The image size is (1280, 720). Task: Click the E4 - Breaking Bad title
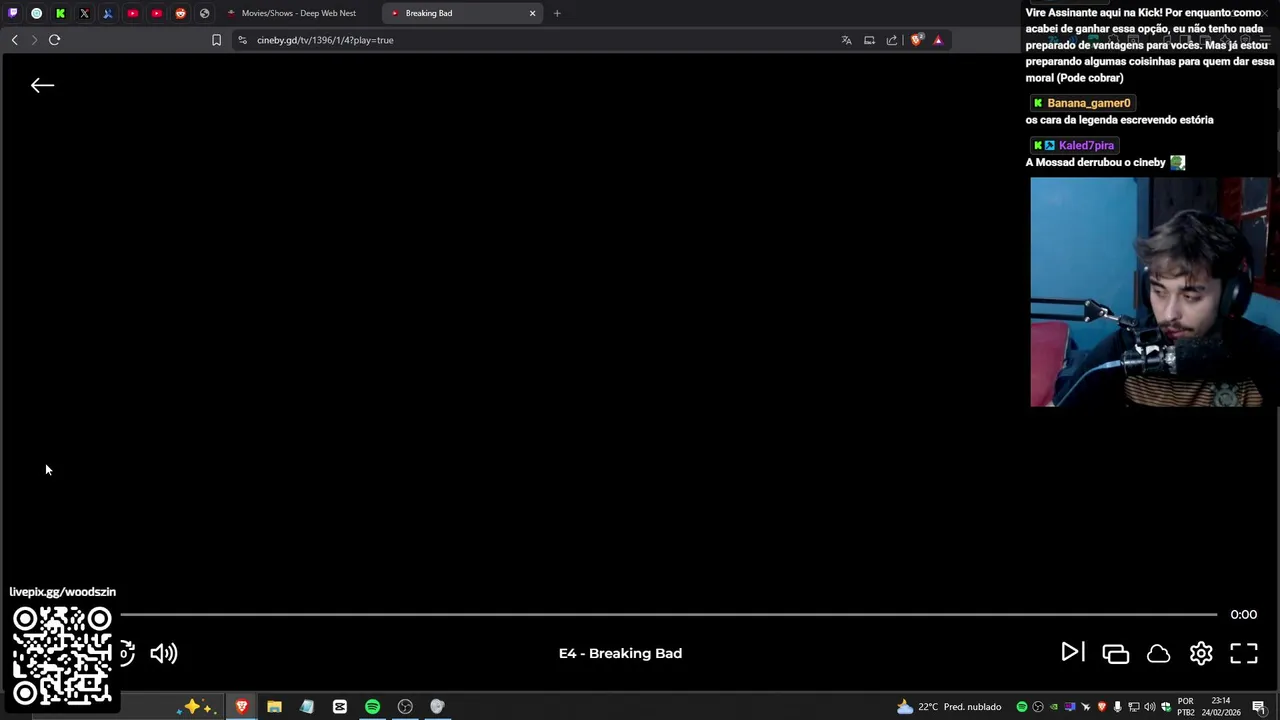coord(620,653)
